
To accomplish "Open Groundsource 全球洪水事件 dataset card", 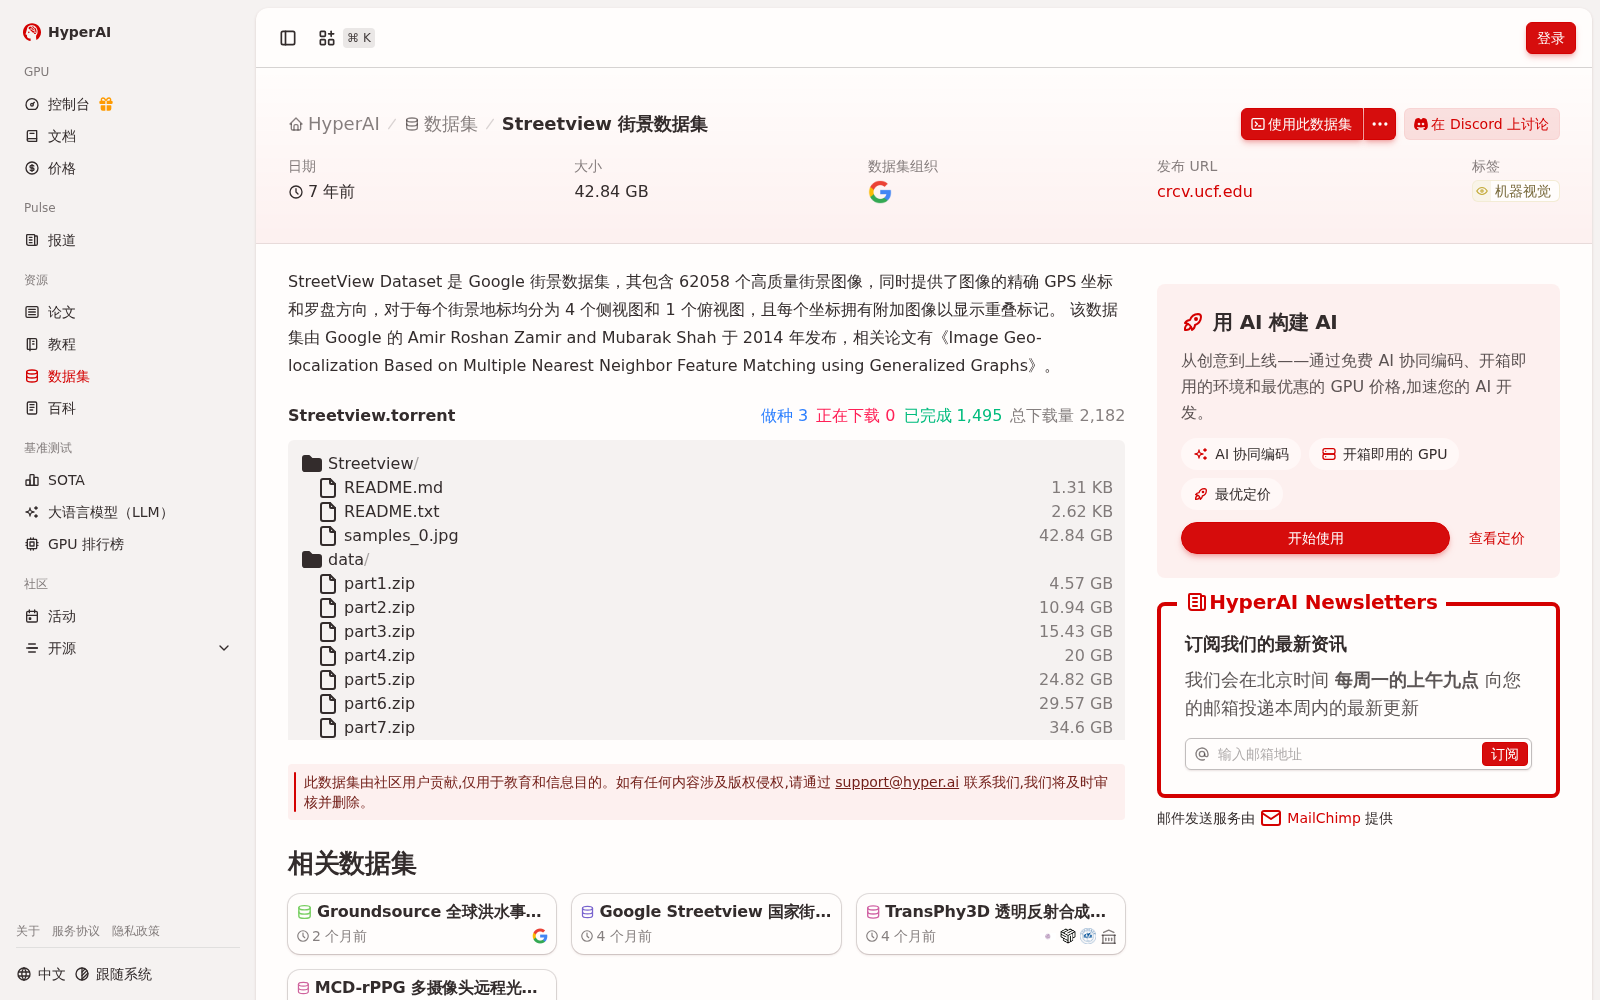I will 422,924.
